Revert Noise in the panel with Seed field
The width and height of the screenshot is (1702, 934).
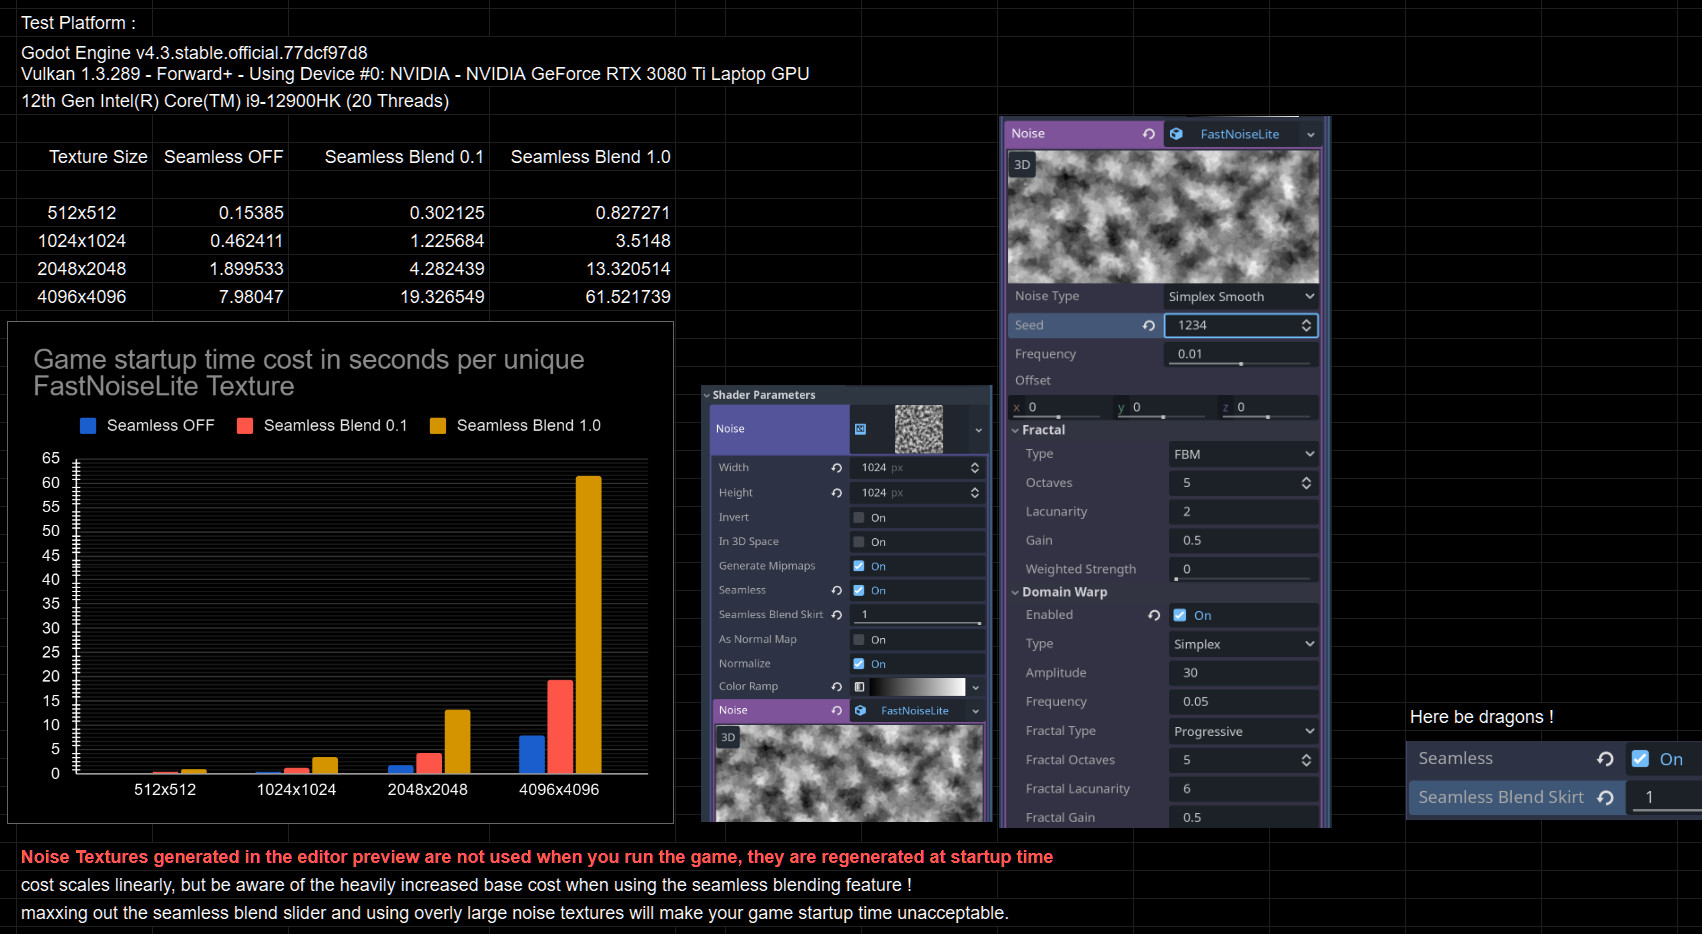pyautogui.click(x=1148, y=134)
